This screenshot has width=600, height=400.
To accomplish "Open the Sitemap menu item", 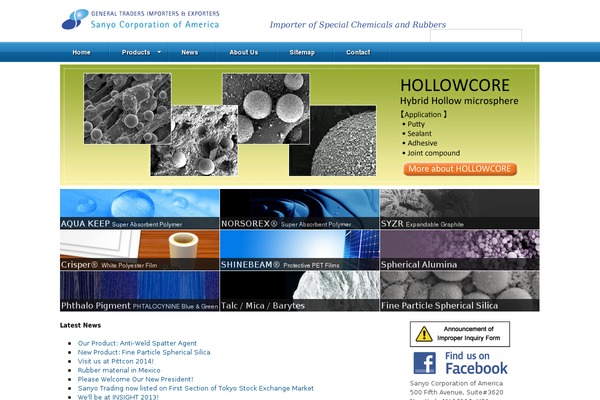I will [x=302, y=52].
